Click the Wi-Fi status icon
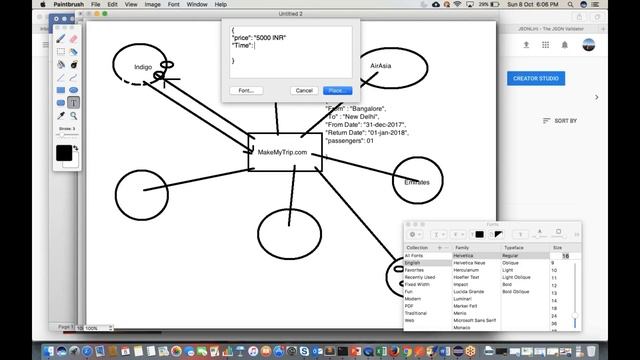 tap(458, 4)
